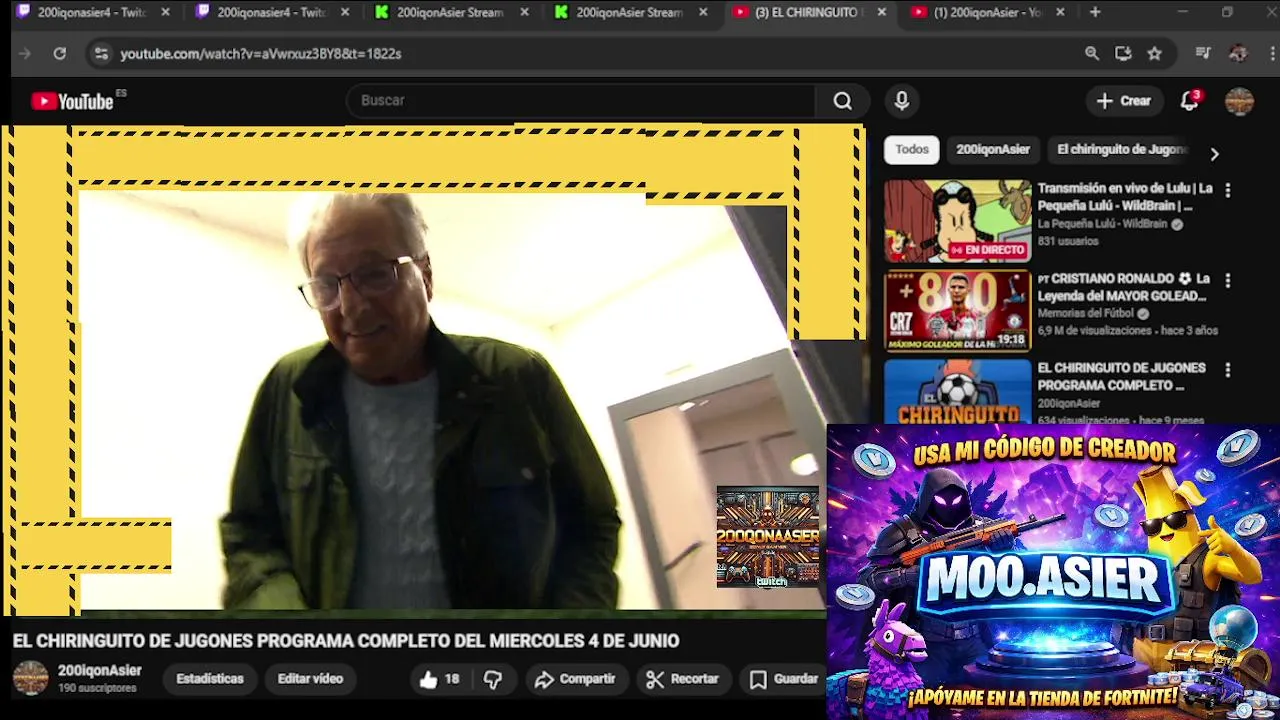Click the YouTube logo home link

72,101
